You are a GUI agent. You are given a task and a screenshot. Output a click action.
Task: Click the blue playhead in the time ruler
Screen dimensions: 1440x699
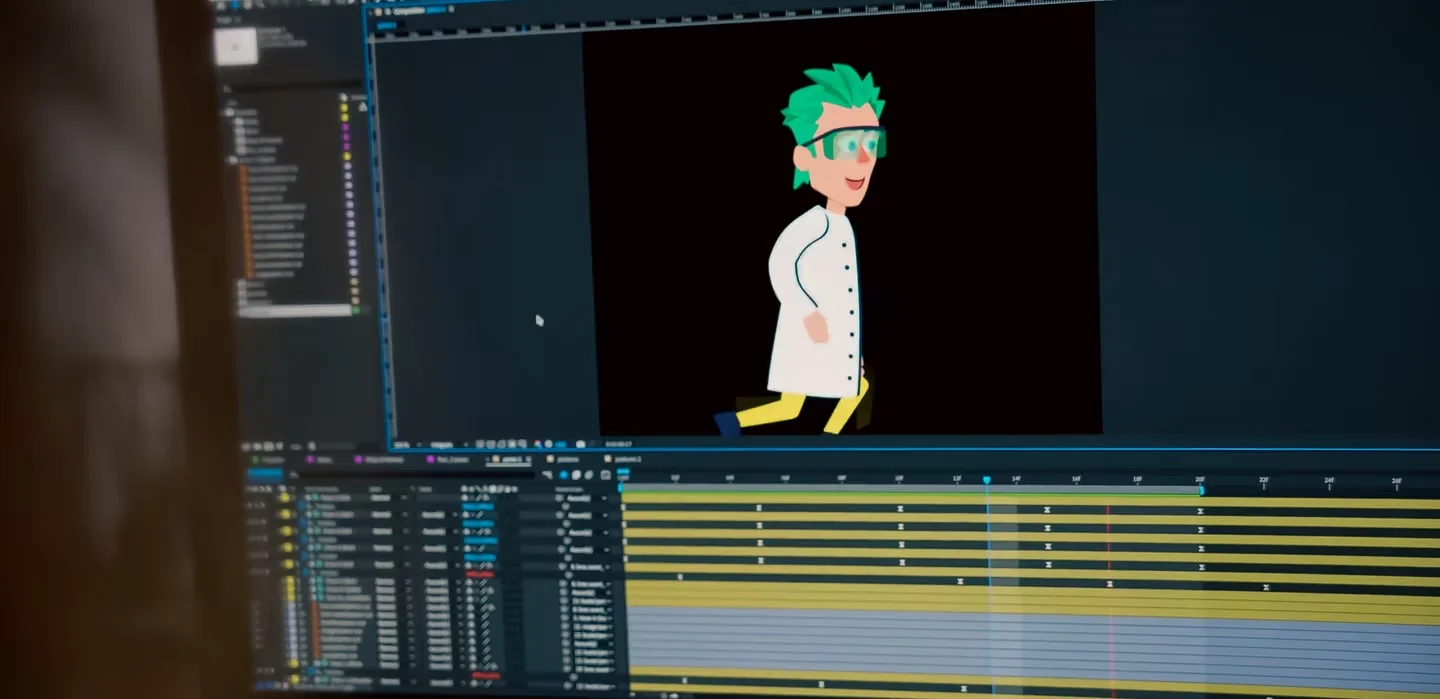(x=986, y=481)
